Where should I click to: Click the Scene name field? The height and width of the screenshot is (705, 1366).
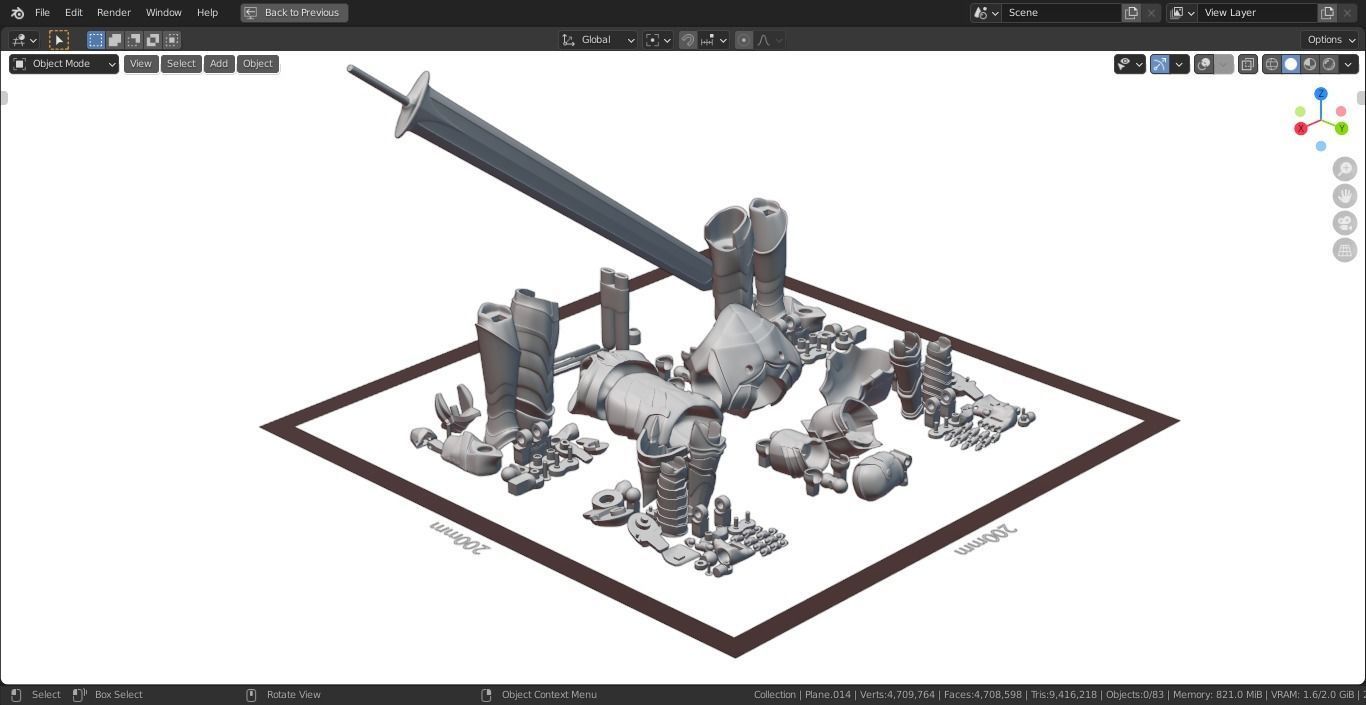click(x=1062, y=13)
